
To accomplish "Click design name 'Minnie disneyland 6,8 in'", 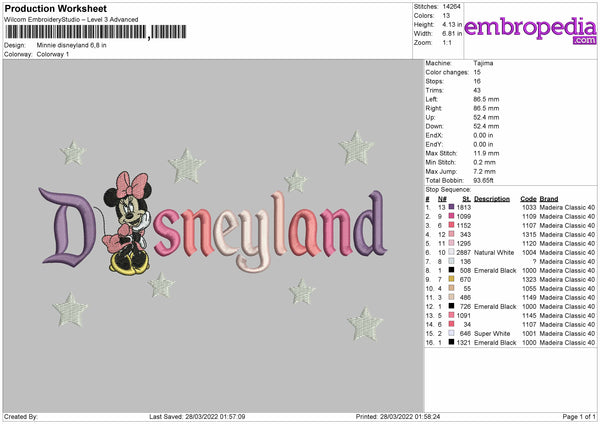I will click(72, 45).
